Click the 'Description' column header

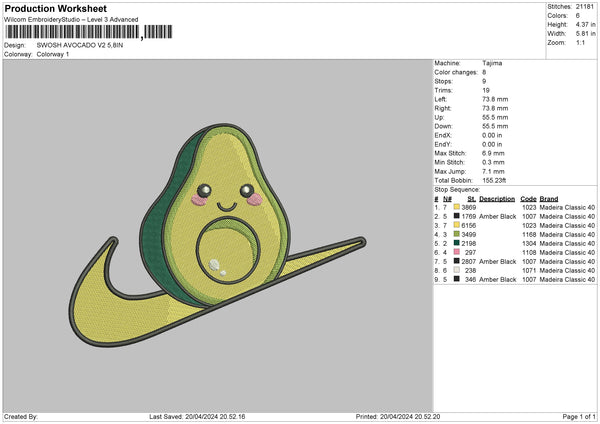(x=497, y=199)
